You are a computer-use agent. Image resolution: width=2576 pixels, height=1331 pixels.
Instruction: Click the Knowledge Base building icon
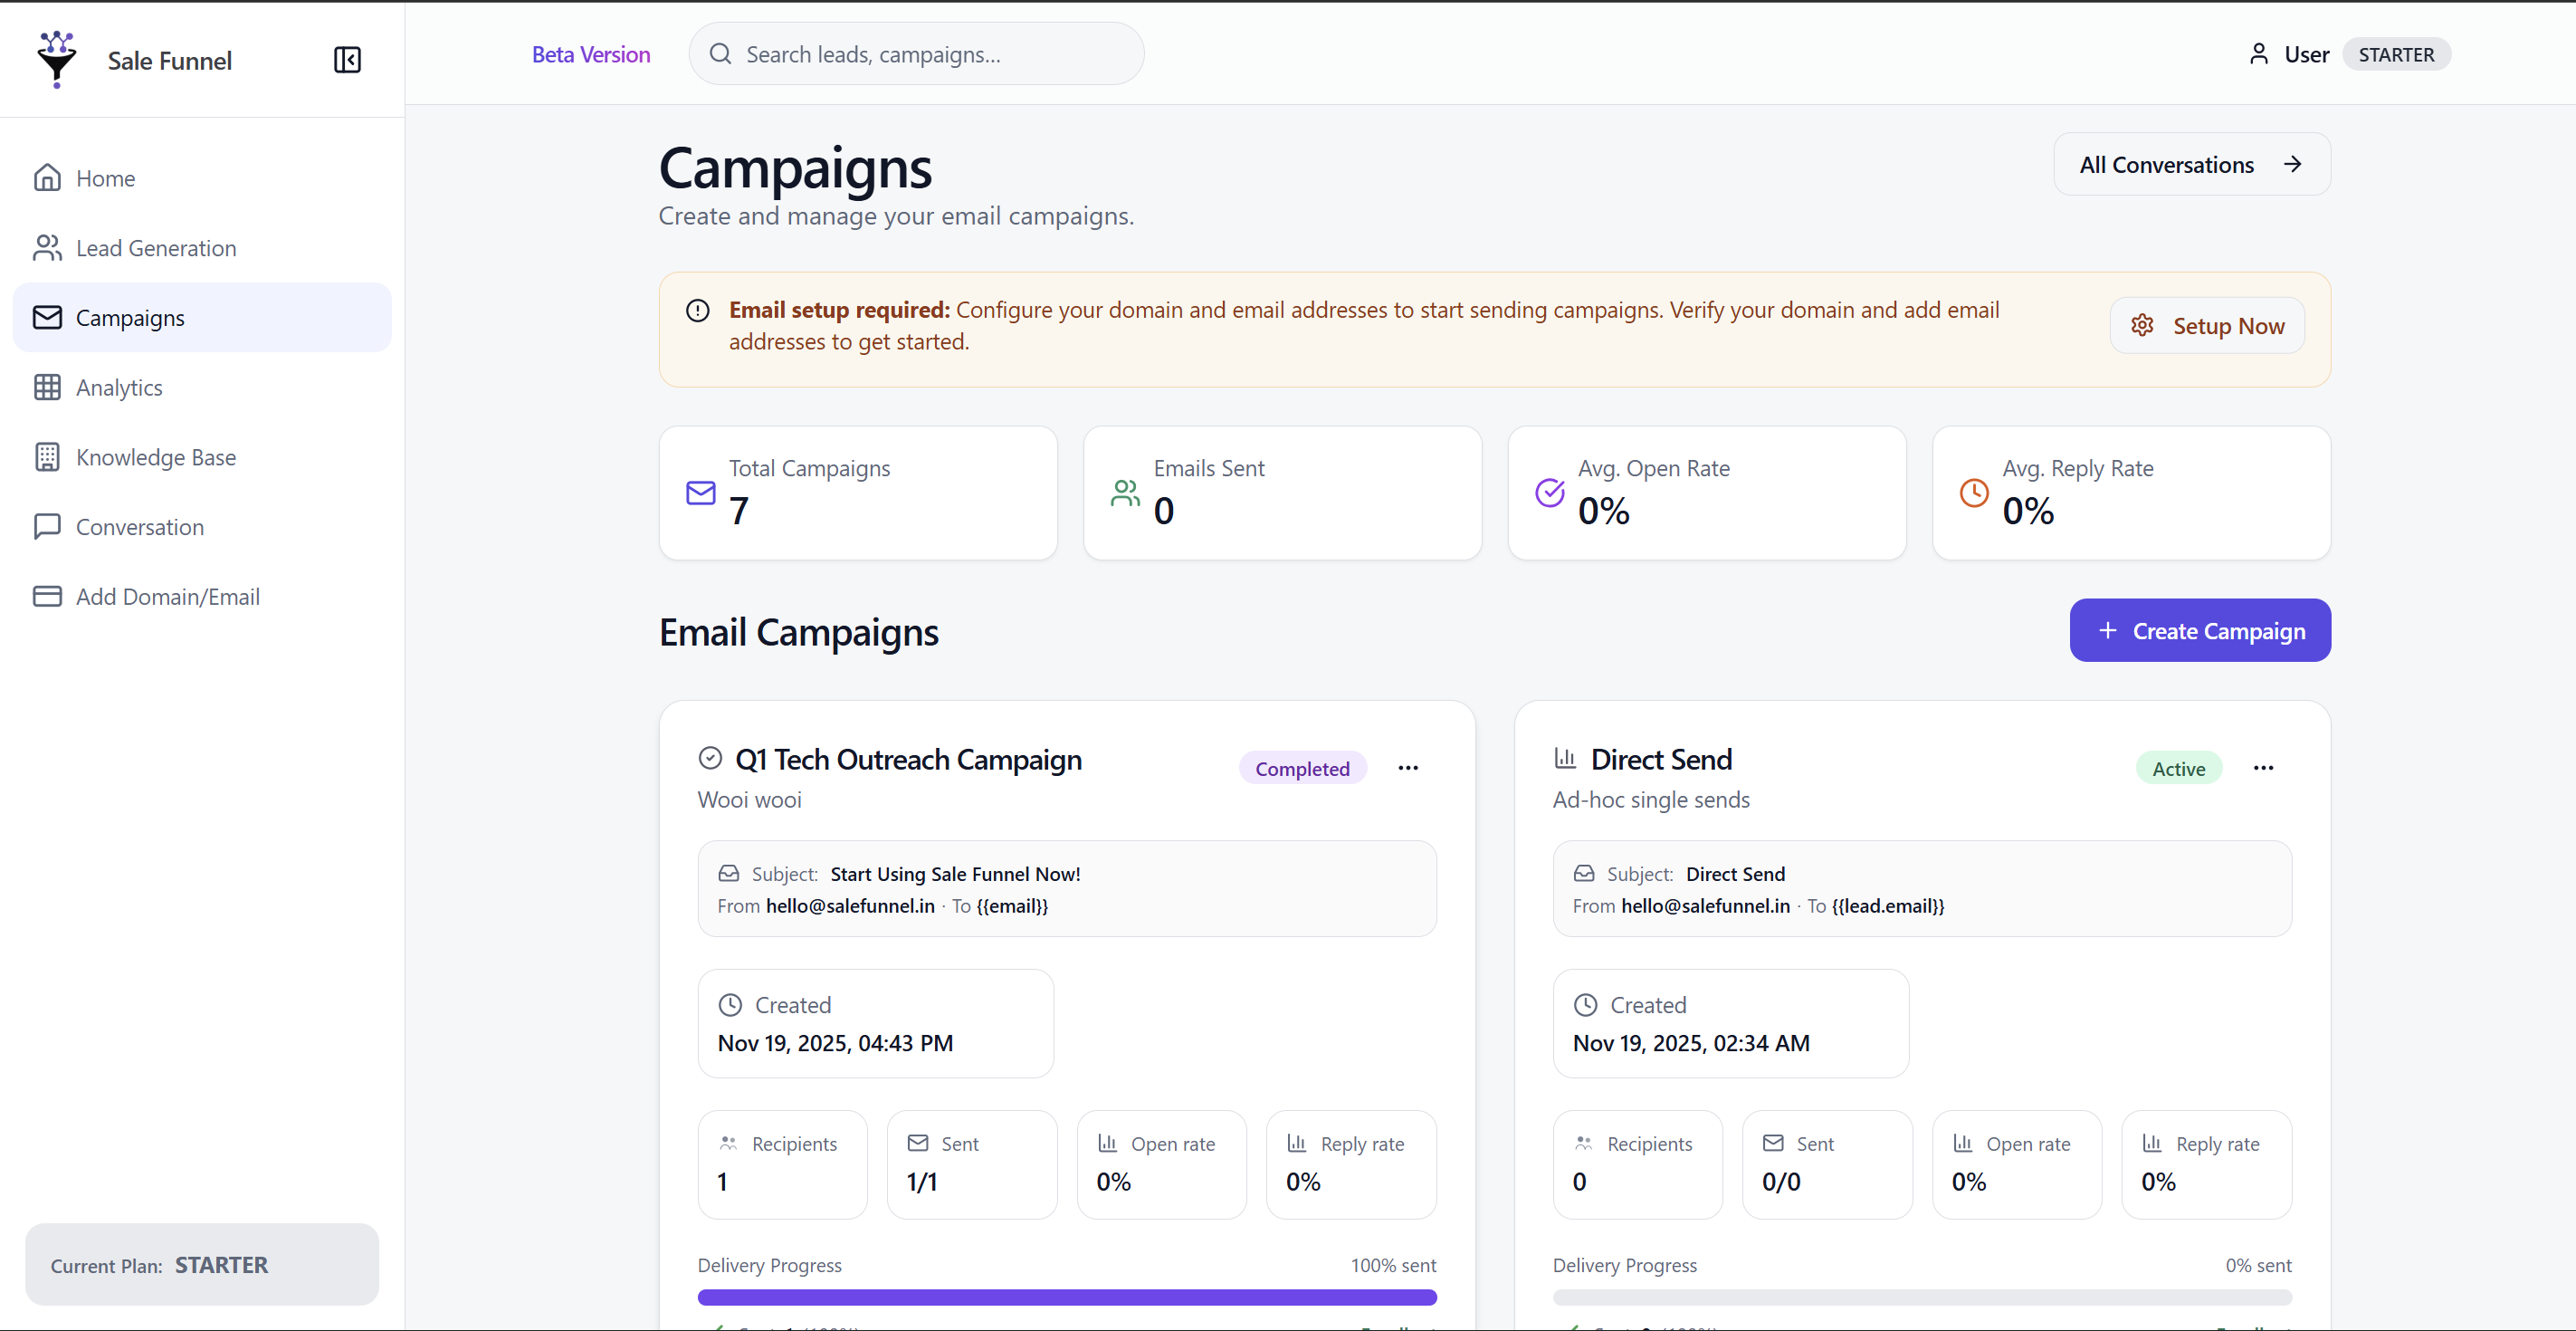point(47,457)
